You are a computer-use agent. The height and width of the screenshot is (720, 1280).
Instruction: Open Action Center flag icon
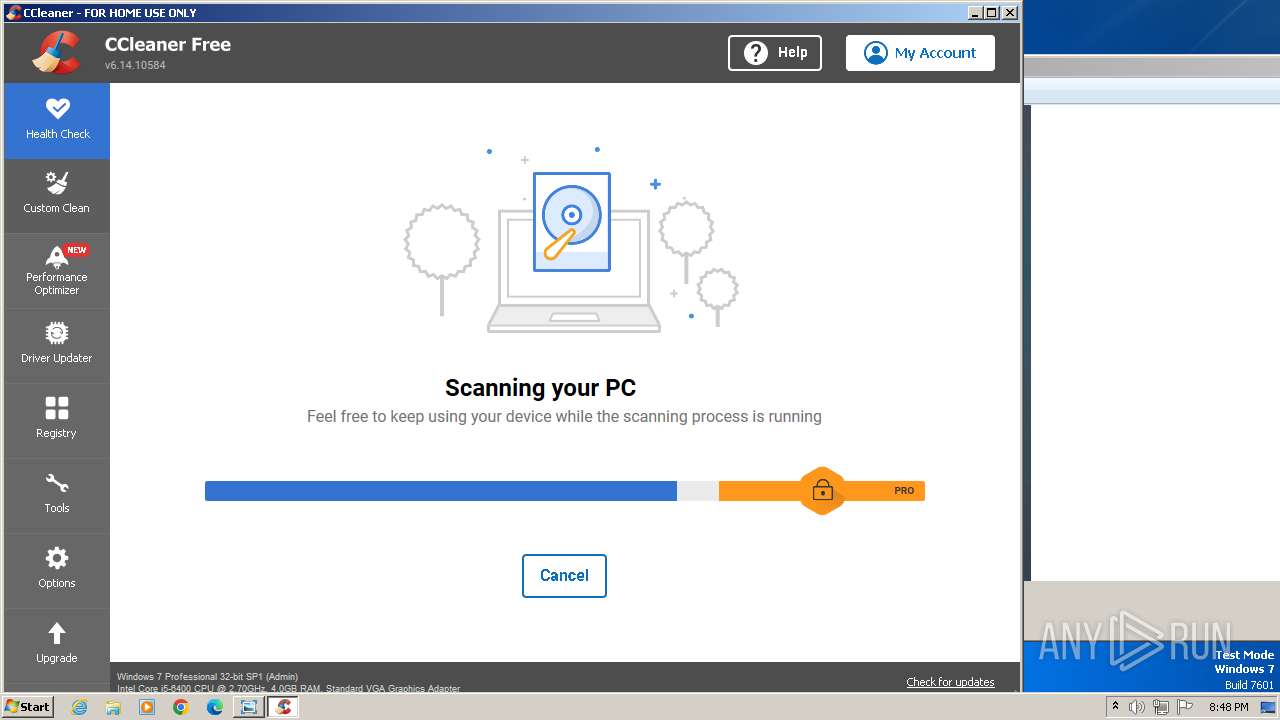[1185, 707]
